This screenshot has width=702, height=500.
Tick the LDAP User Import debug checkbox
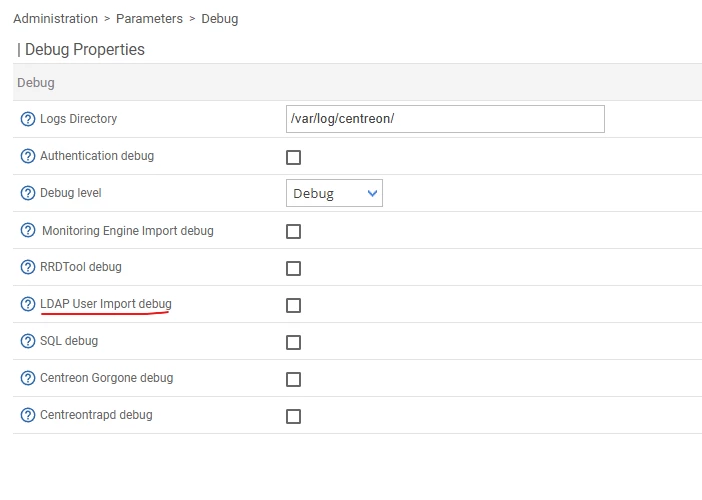pos(293,305)
